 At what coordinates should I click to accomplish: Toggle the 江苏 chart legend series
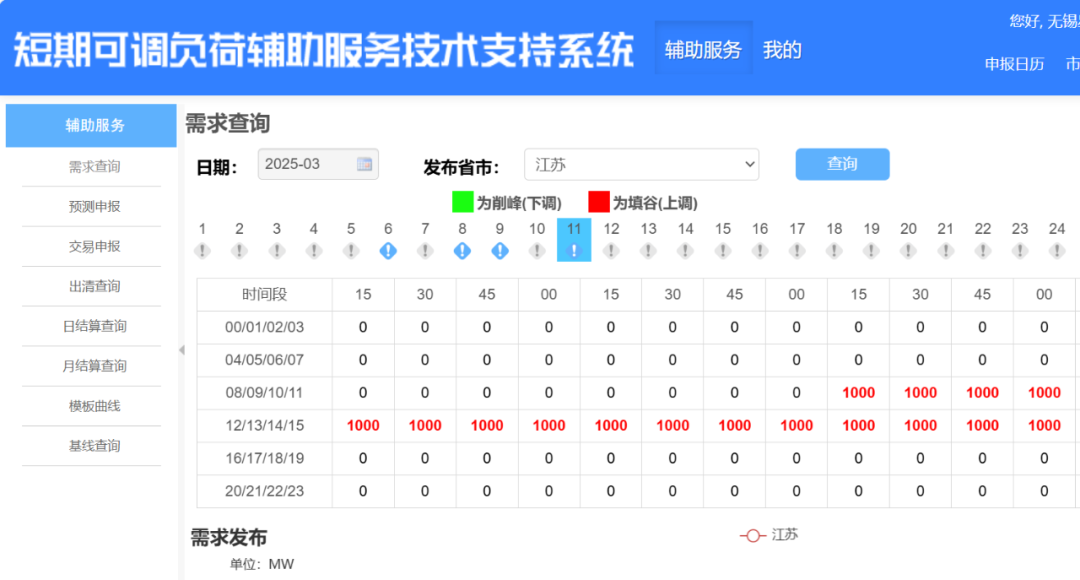click(x=769, y=535)
